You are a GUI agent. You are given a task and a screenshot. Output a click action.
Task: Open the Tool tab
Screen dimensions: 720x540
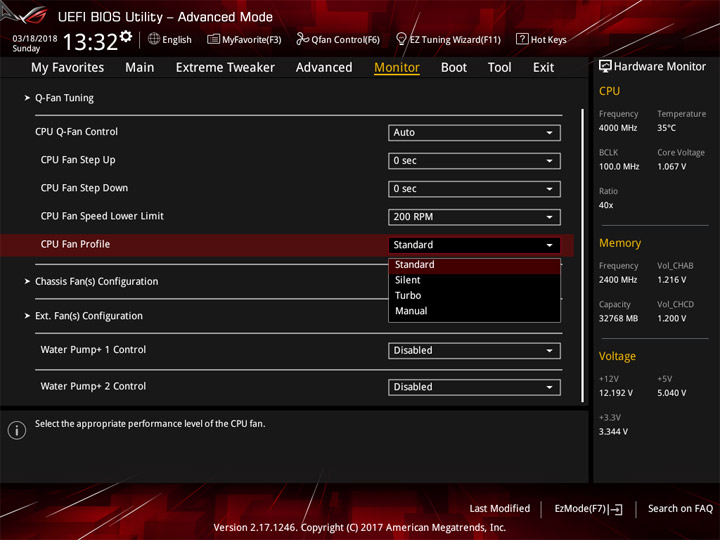pos(499,68)
